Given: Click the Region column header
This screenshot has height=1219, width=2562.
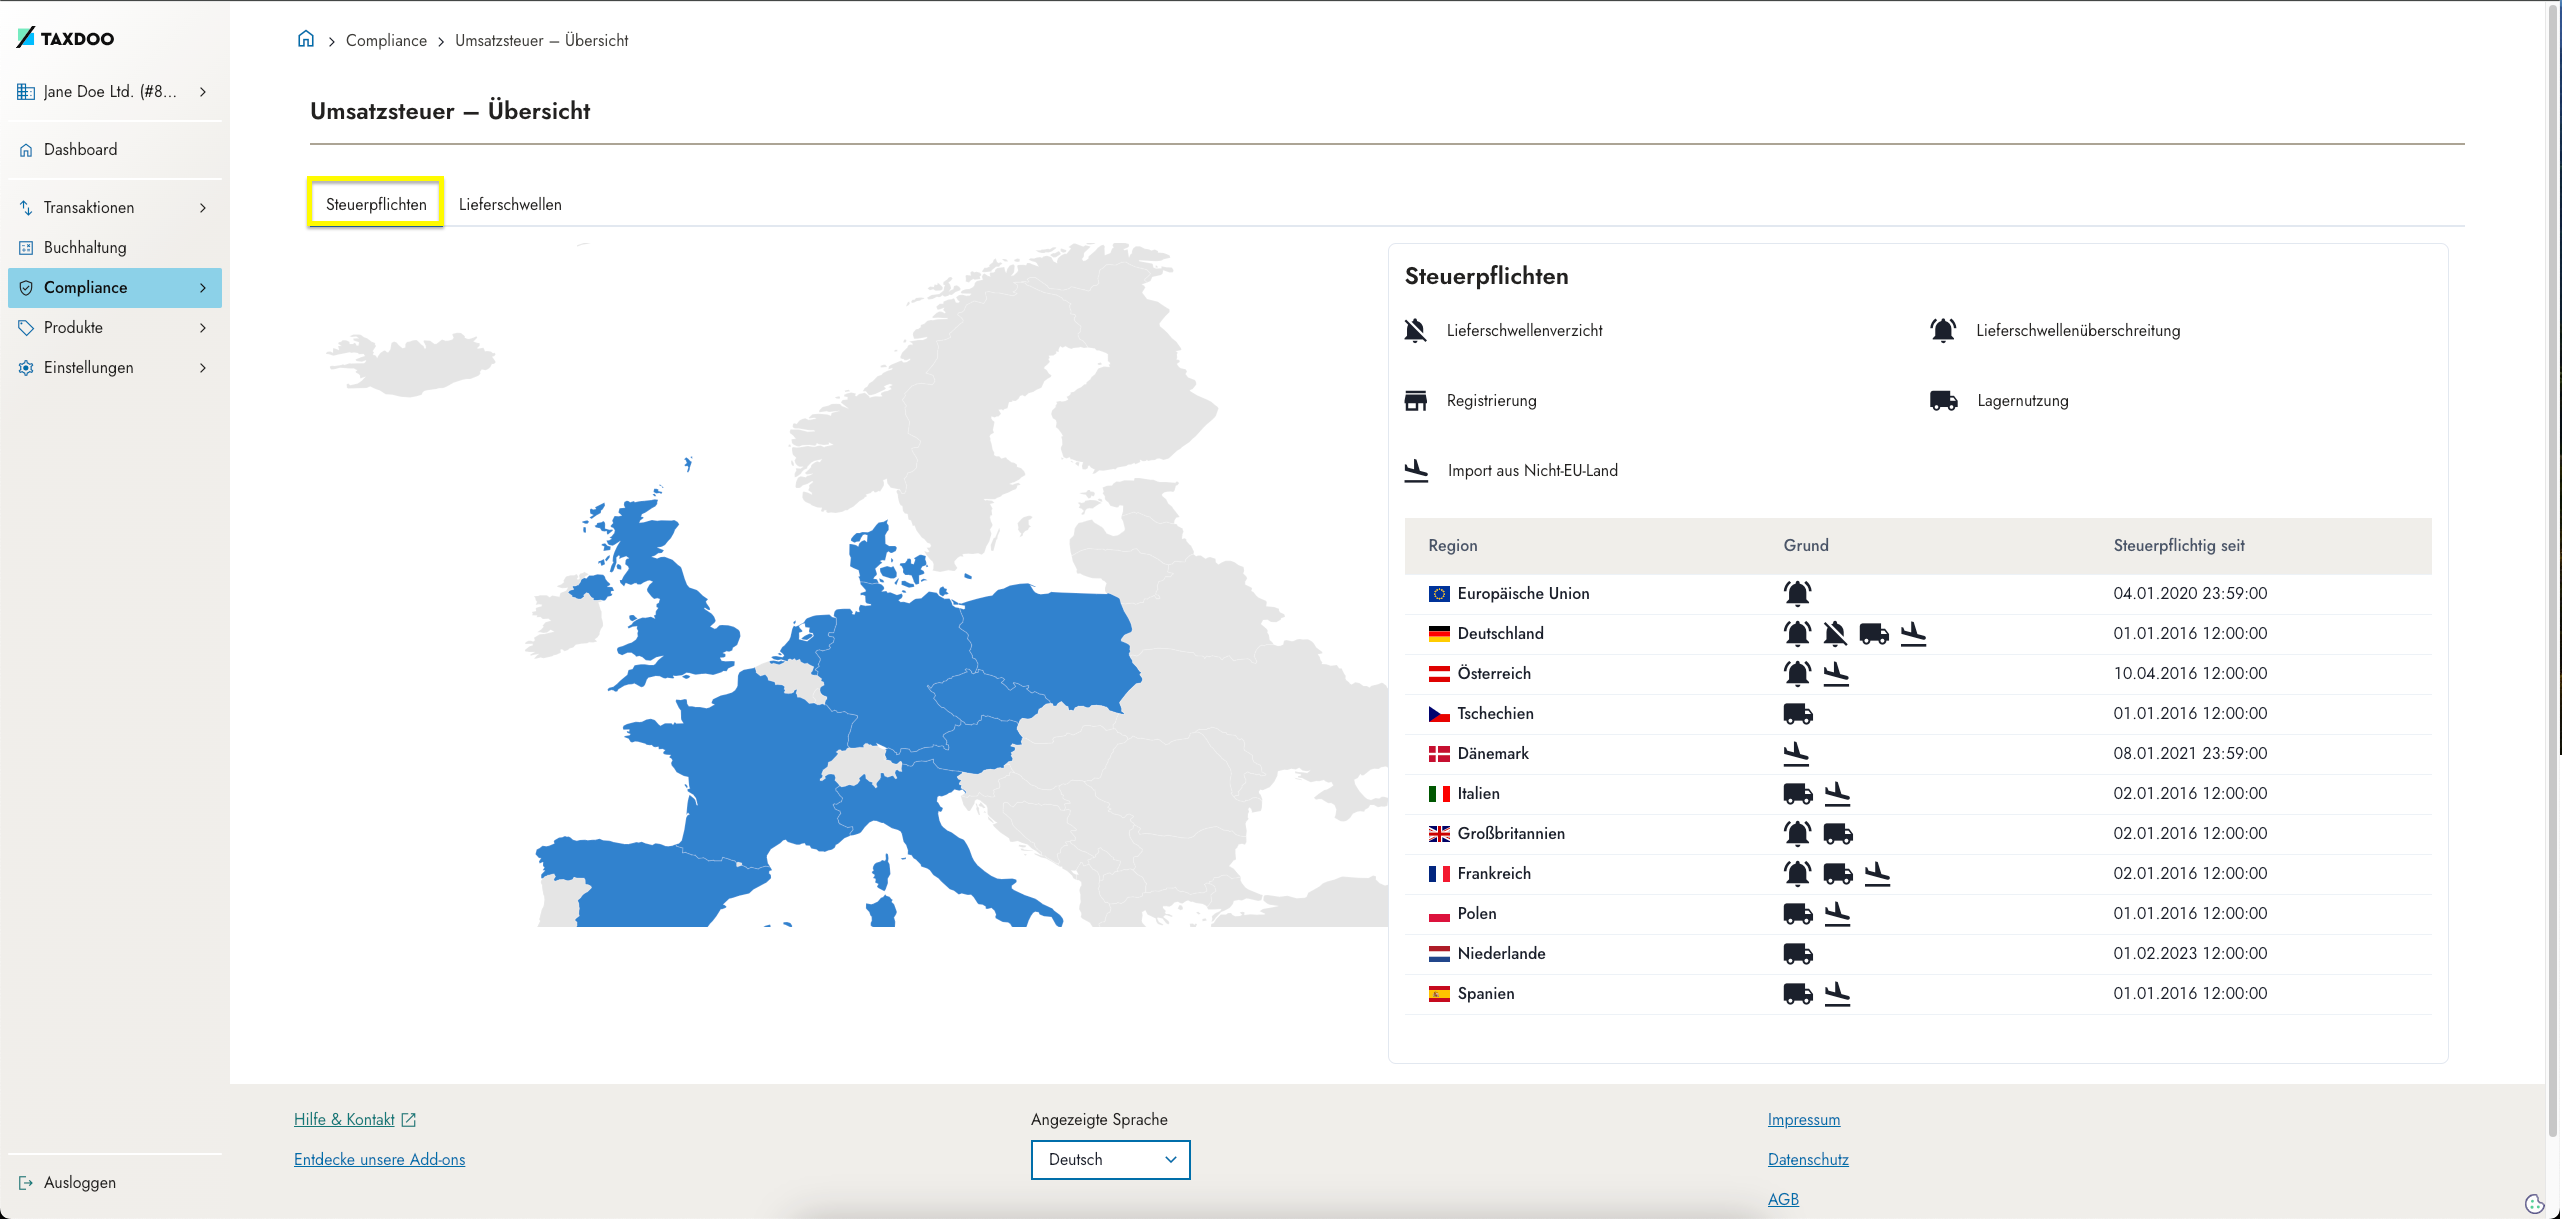Looking at the screenshot, I should coord(1452,546).
